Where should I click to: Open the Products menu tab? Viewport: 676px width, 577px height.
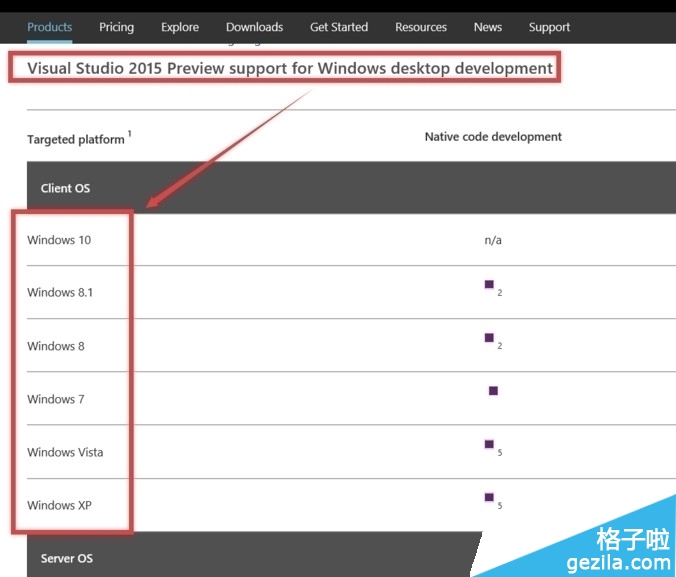[50, 27]
